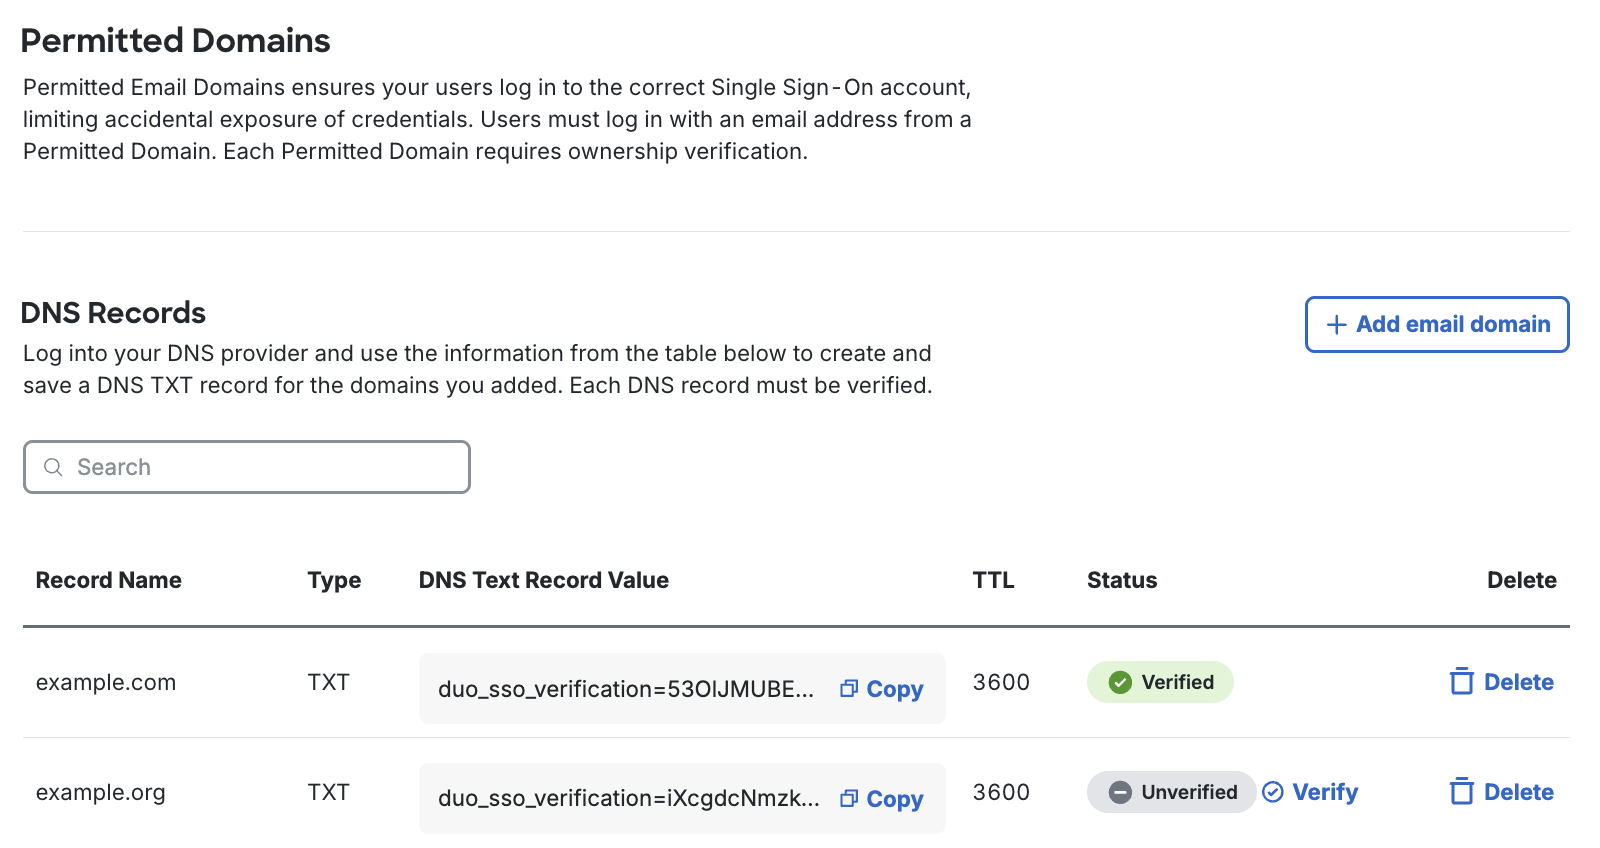1600x848 pixels.
Task: Click the plus icon on Add email domain
Action: [1336, 325]
